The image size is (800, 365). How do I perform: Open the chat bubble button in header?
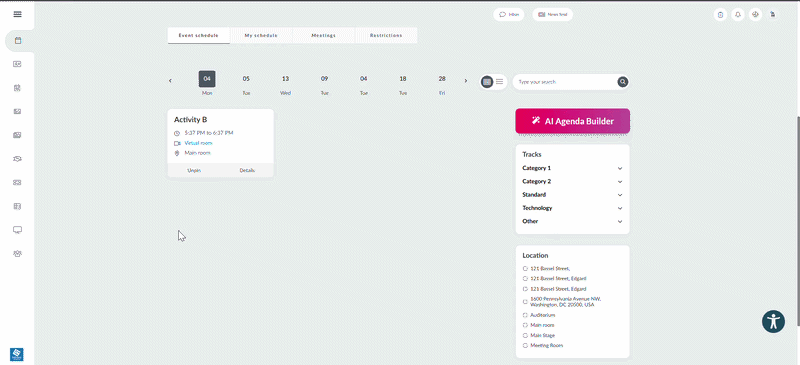point(509,15)
